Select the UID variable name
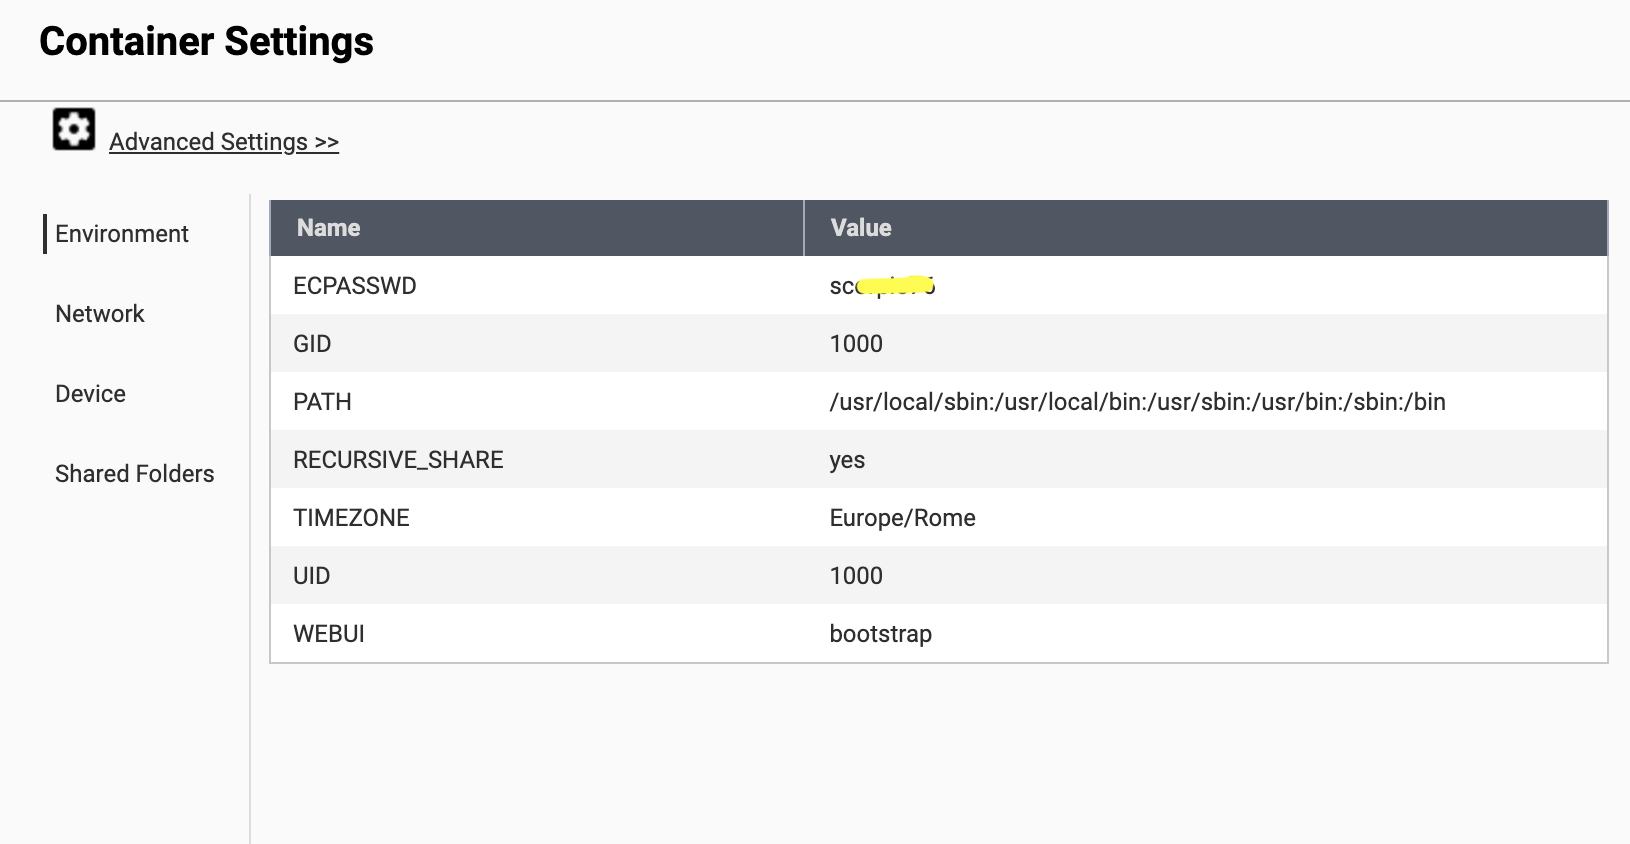The width and height of the screenshot is (1630, 844). point(311,576)
